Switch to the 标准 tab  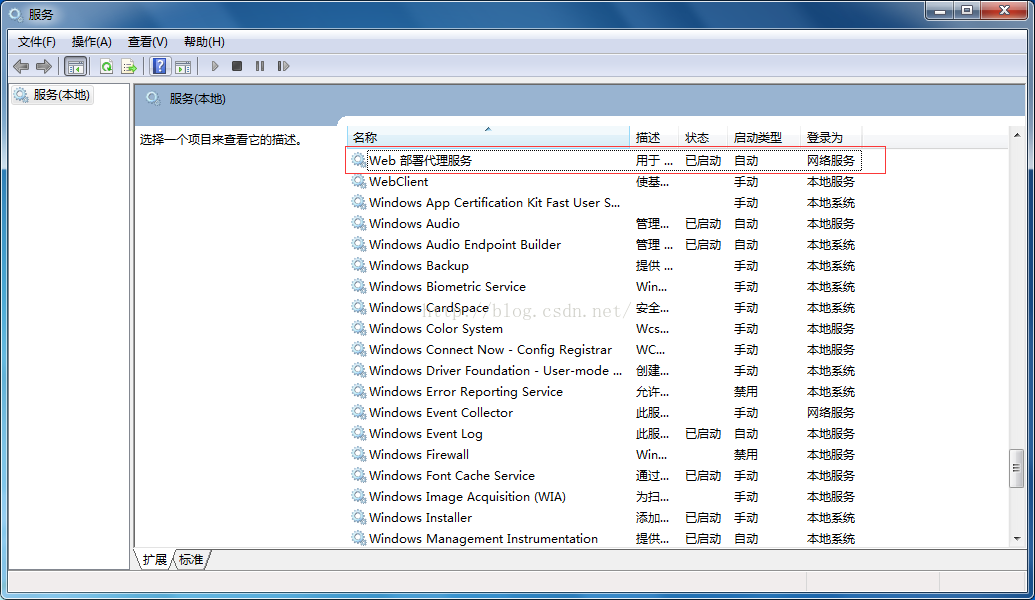pyautogui.click(x=191, y=560)
